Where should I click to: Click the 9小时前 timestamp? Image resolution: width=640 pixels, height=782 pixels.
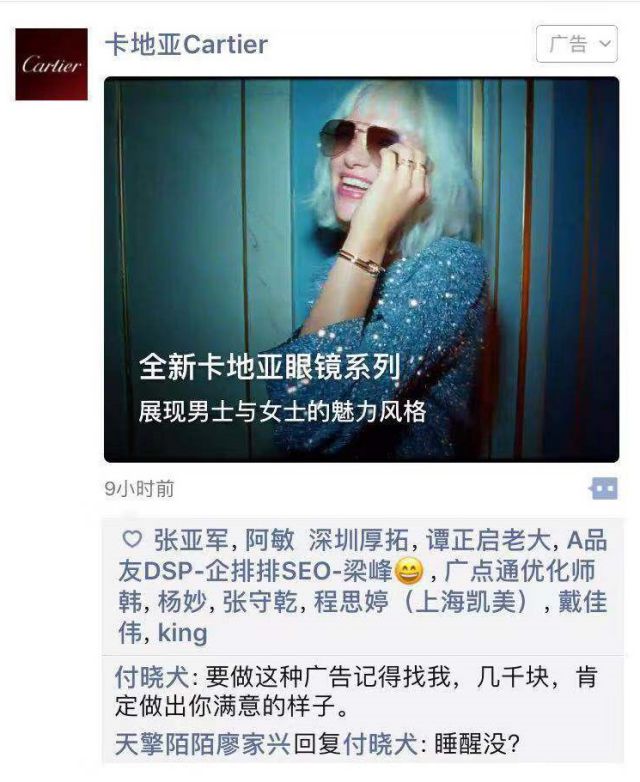coord(139,489)
